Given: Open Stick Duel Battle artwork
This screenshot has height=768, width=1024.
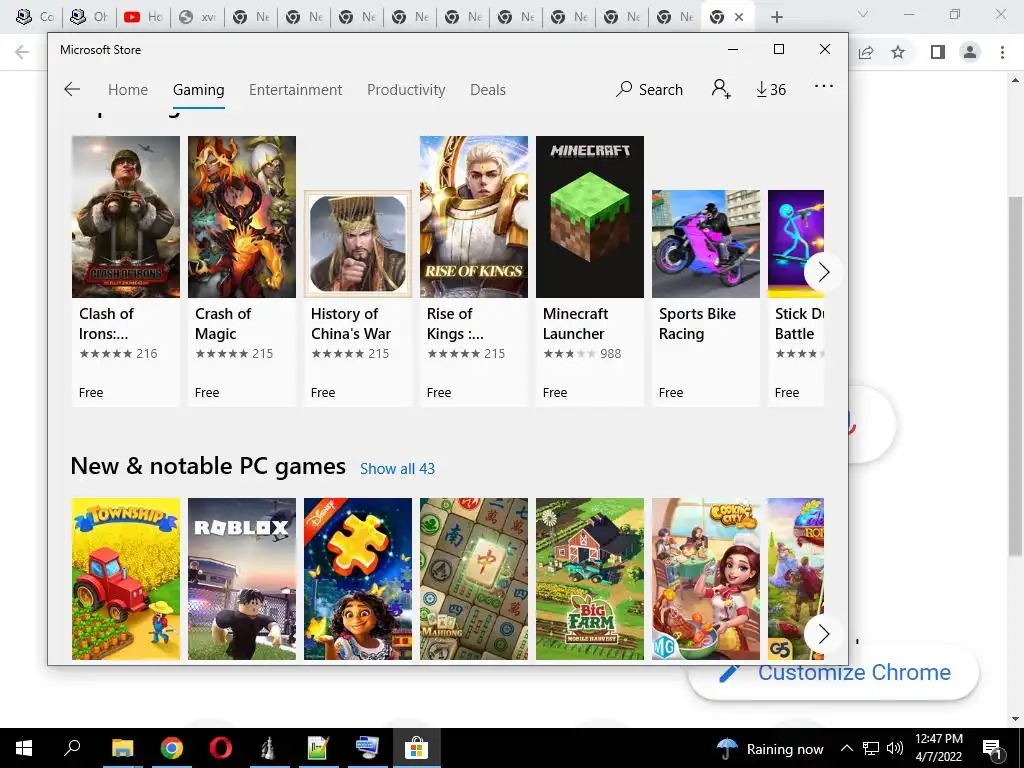Looking at the screenshot, I should (x=796, y=244).
